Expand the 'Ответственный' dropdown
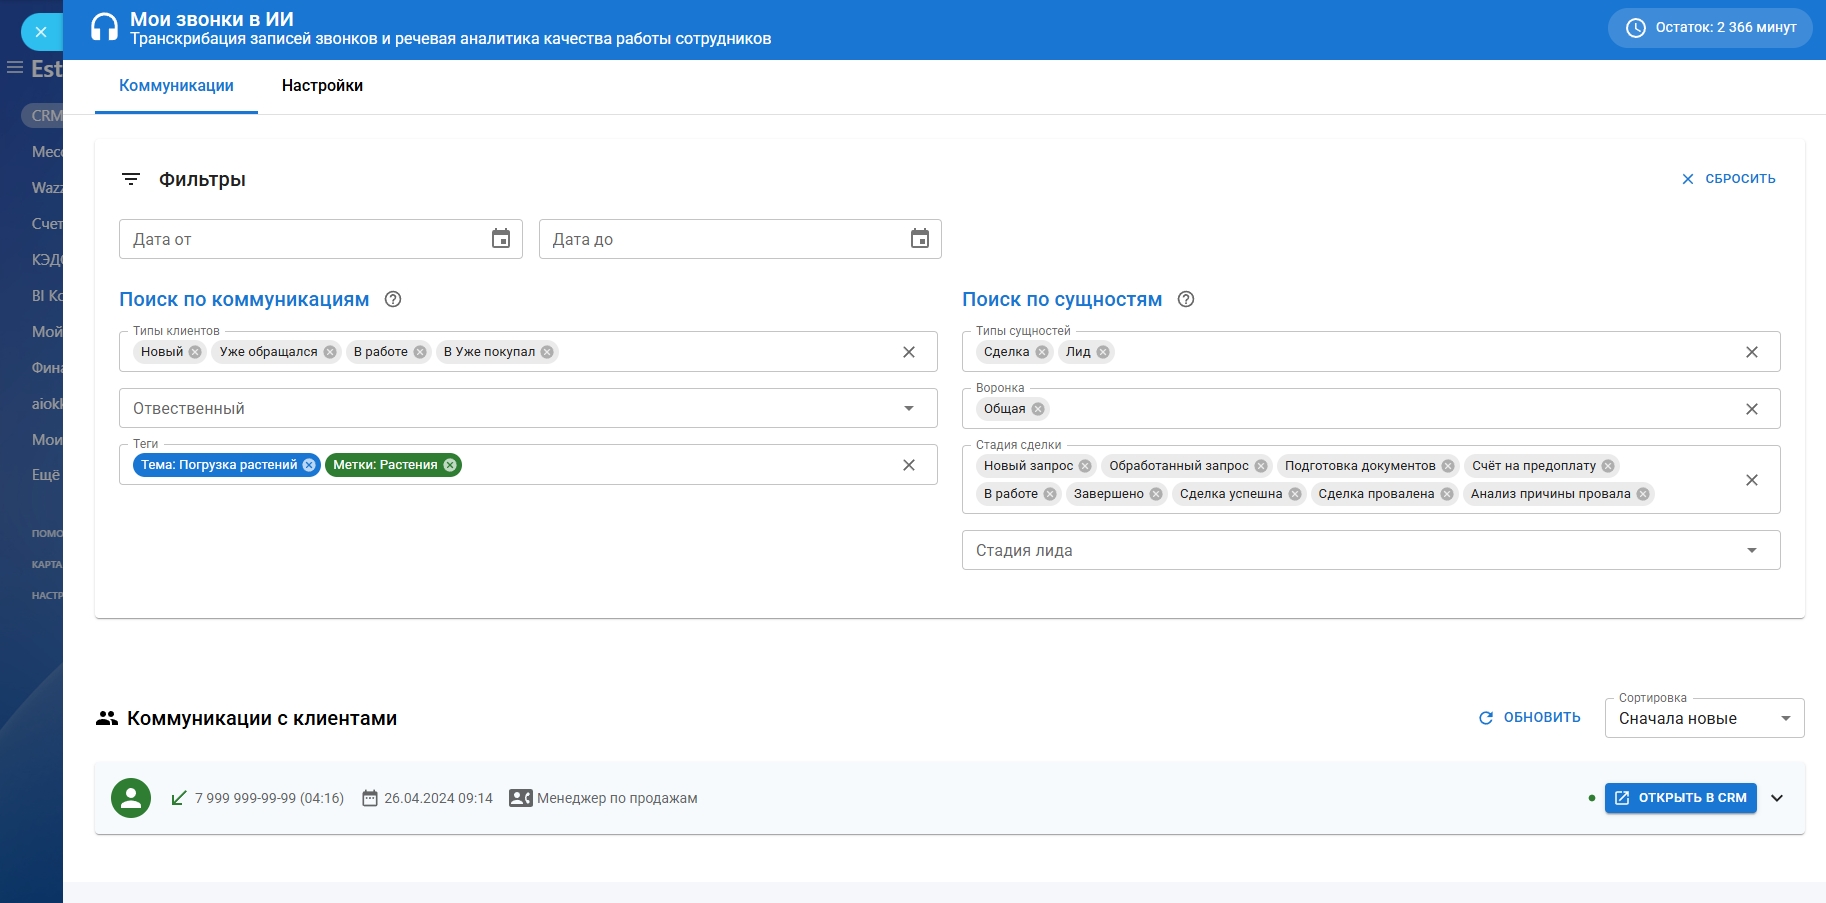Viewport: 1826px width, 903px height. [908, 408]
